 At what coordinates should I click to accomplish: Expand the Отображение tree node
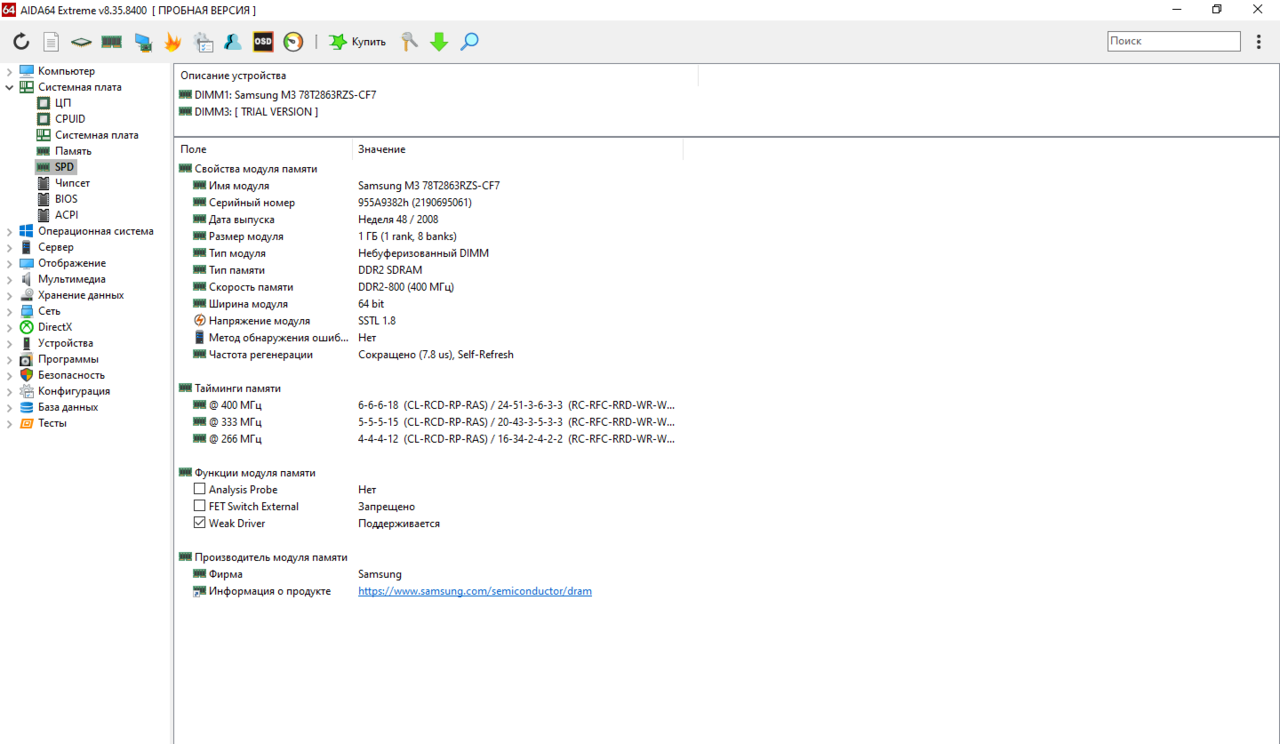click(x=9, y=263)
